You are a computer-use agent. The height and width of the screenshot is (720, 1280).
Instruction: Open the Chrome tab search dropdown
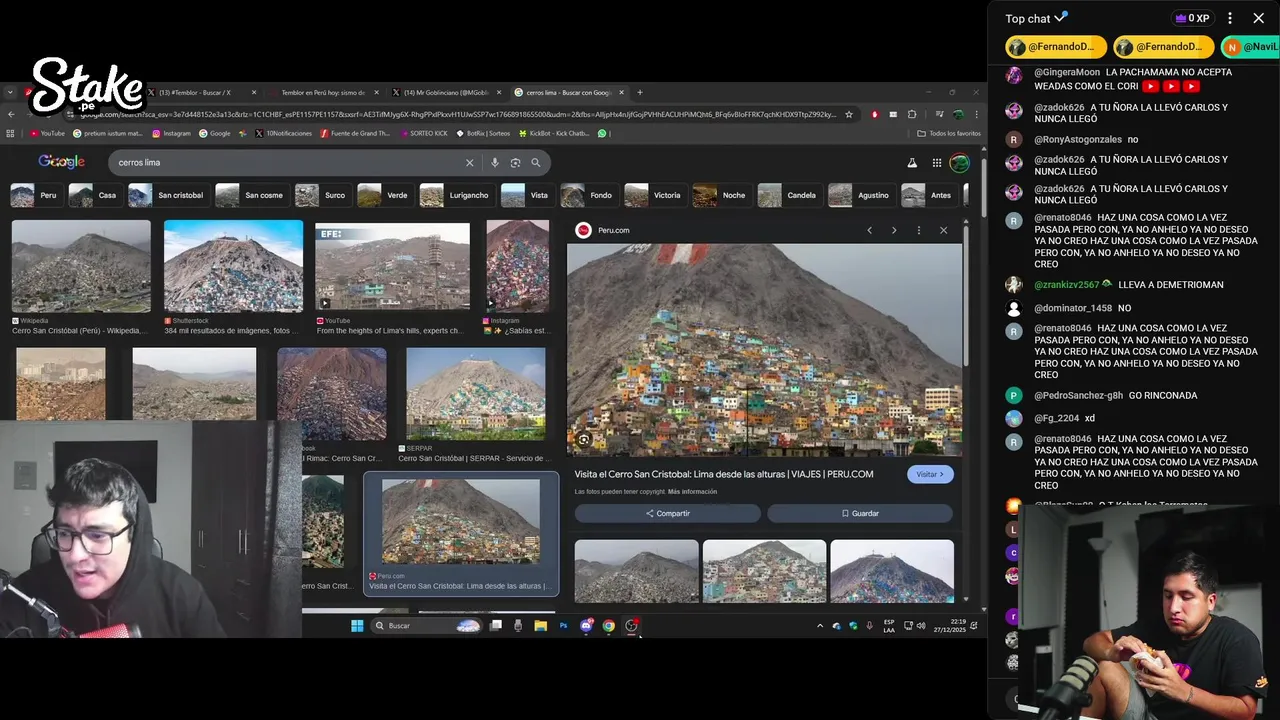coord(10,93)
